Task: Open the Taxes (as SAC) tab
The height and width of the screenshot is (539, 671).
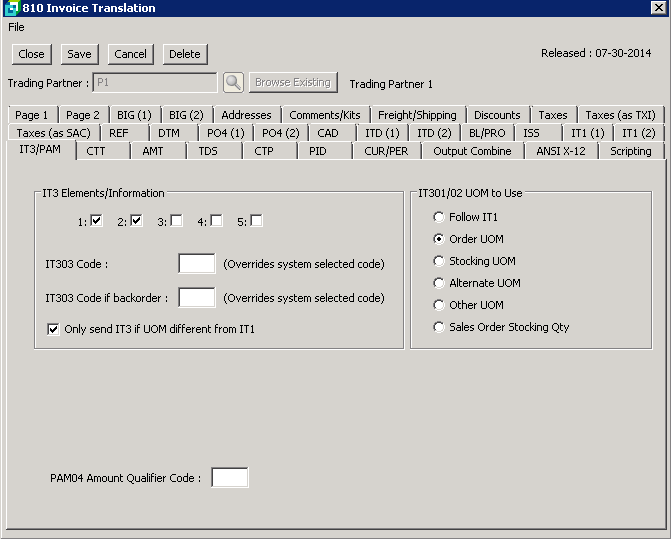Action: (x=53, y=133)
